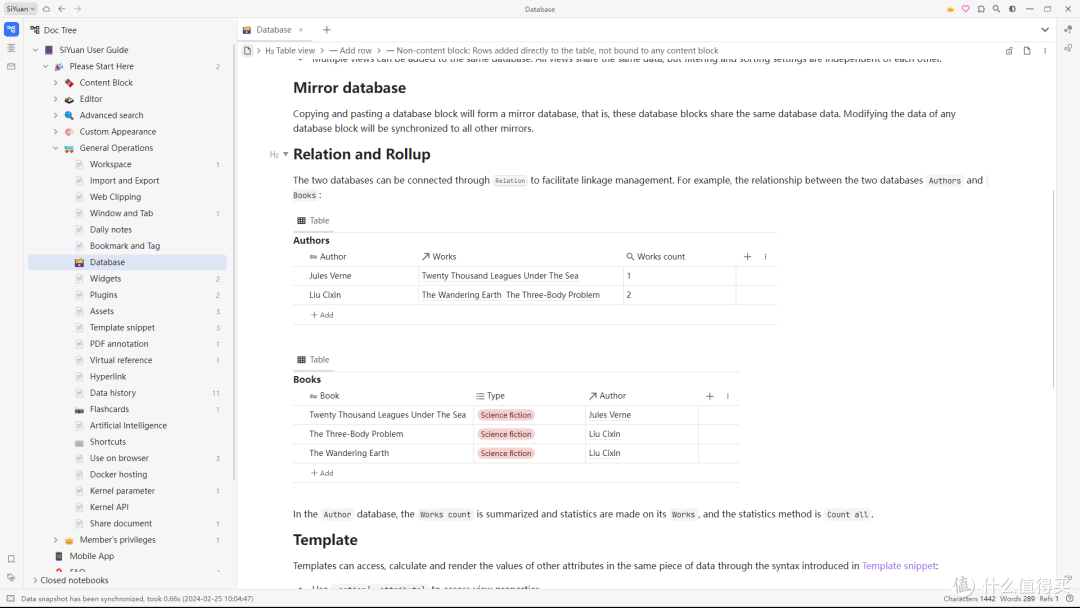The image size is (1080, 608).
Task: Open the Shortcuts document
Action: [107, 442]
